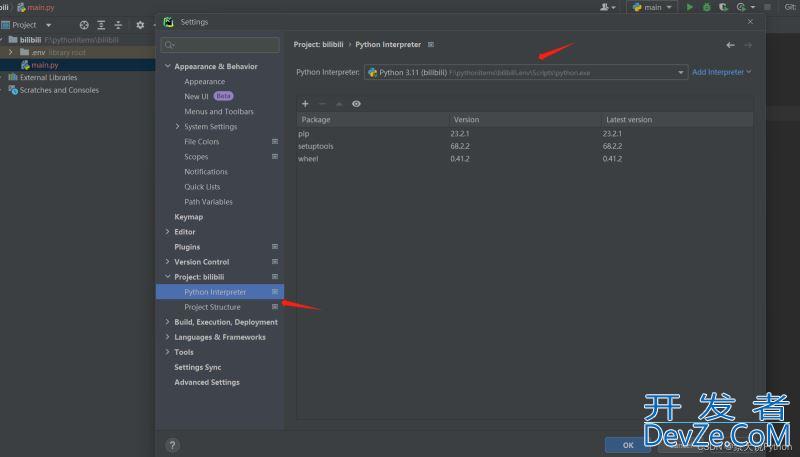Run with coverage icon in the toolbar

coord(723,7)
